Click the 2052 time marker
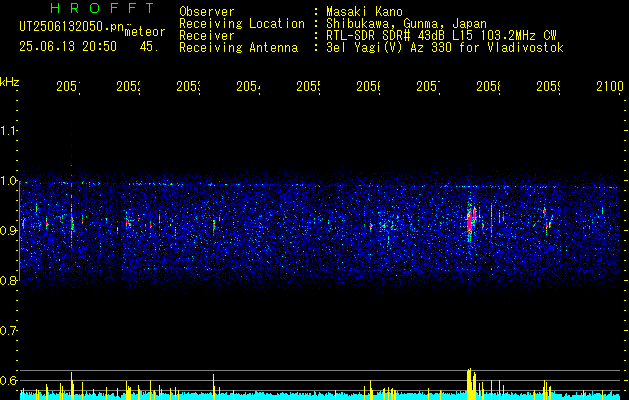The image size is (629, 400). [x=128, y=86]
